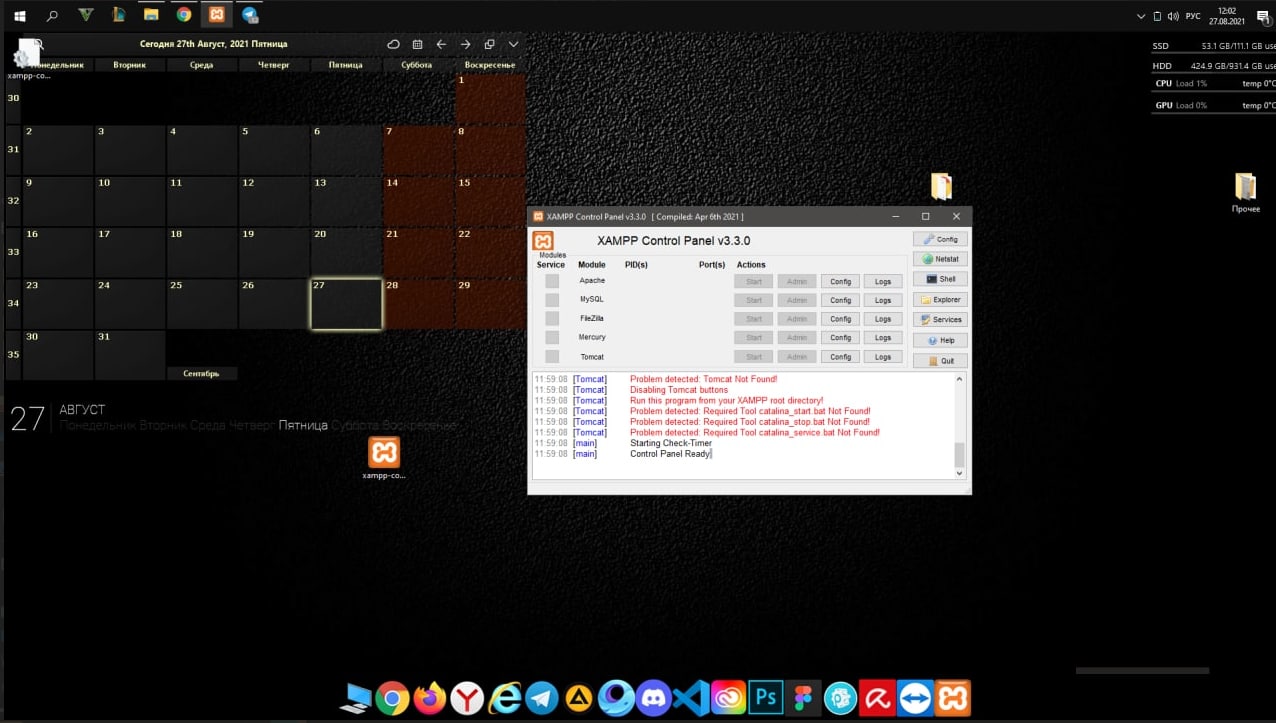The width and height of the screenshot is (1276, 723).
Task: Open Explorer from XAMPP side buttons
Action: pos(939,300)
